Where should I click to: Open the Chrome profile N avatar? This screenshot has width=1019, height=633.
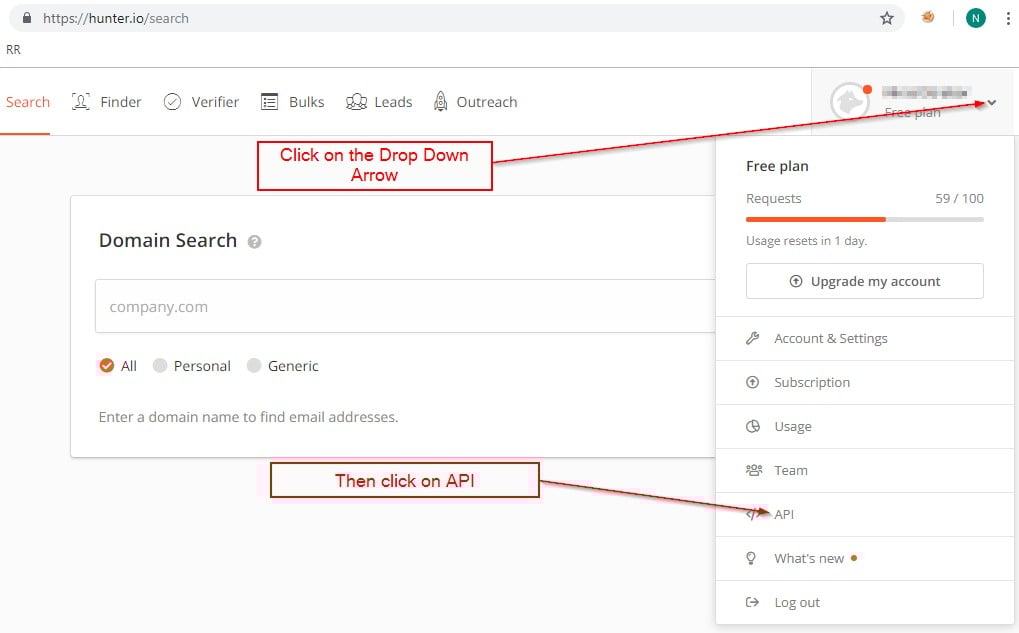click(975, 18)
